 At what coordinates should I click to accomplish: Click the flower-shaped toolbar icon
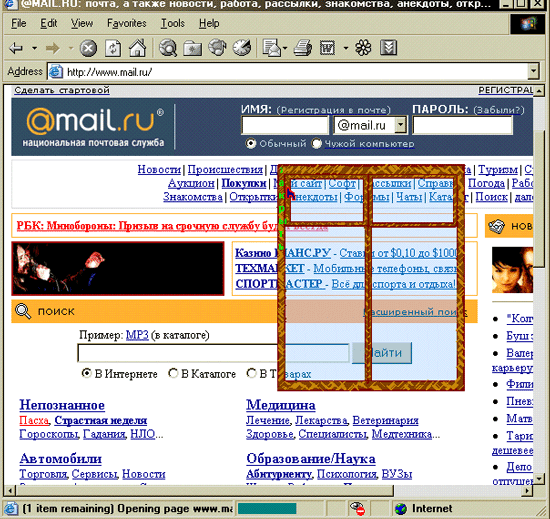coord(363,48)
